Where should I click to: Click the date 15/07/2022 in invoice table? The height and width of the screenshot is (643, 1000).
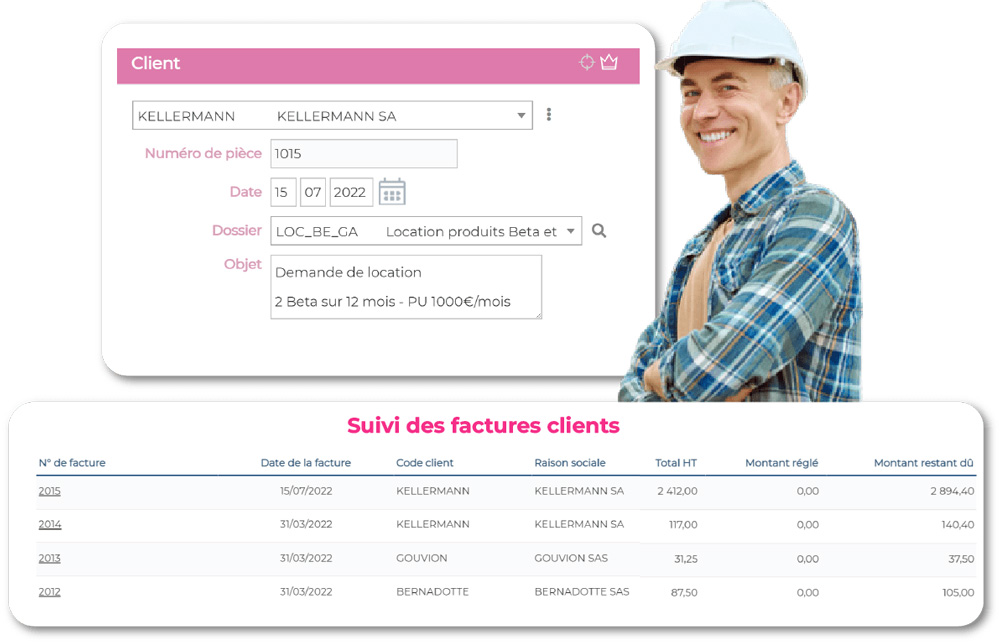point(306,491)
